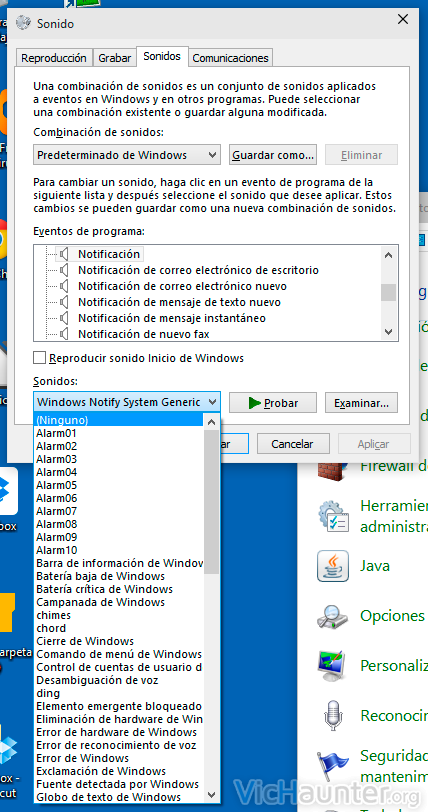Image resolution: width=428 pixels, height=812 pixels.
Task: Click the Examinar... button
Action: coord(362,402)
